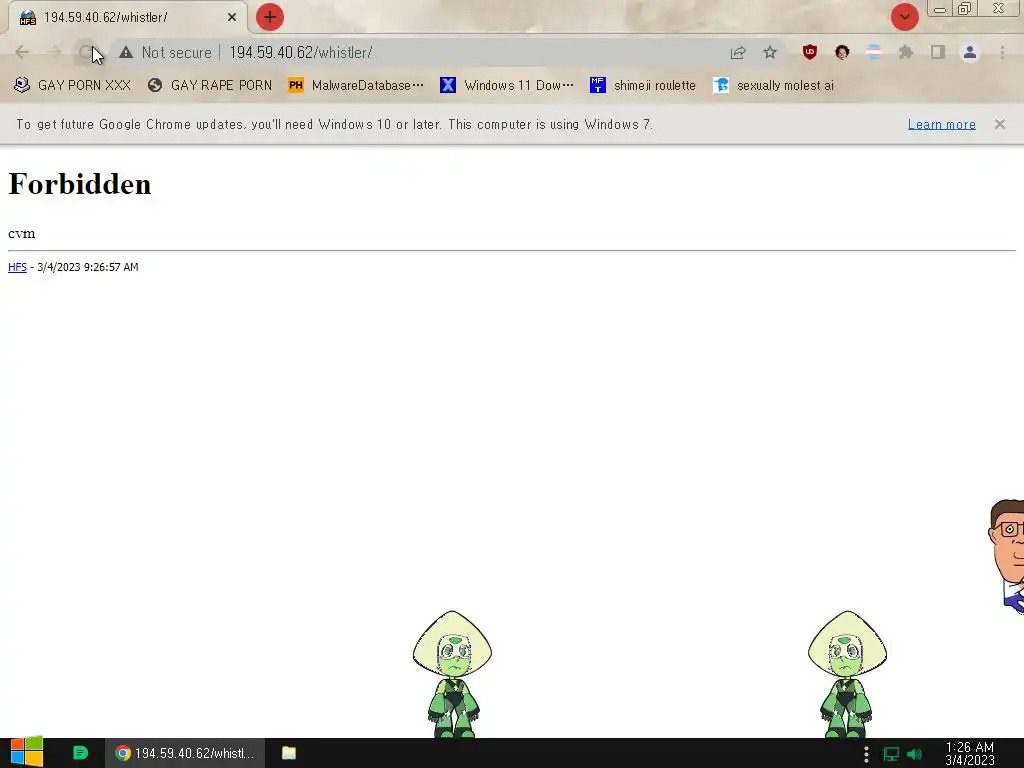This screenshot has width=1024, height=768.
Task: Open the taskbar clock 1:26 AM
Action: pos(970,753)
